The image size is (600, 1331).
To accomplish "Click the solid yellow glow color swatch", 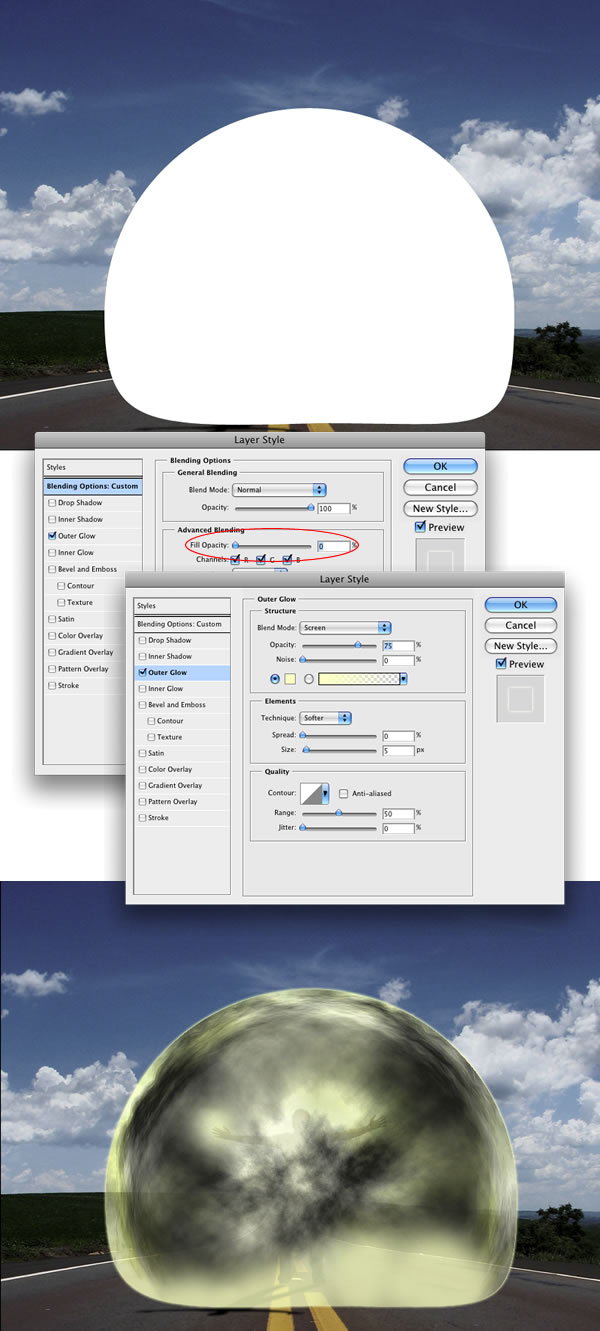I will pyautogui.click(x=290, y=679).
